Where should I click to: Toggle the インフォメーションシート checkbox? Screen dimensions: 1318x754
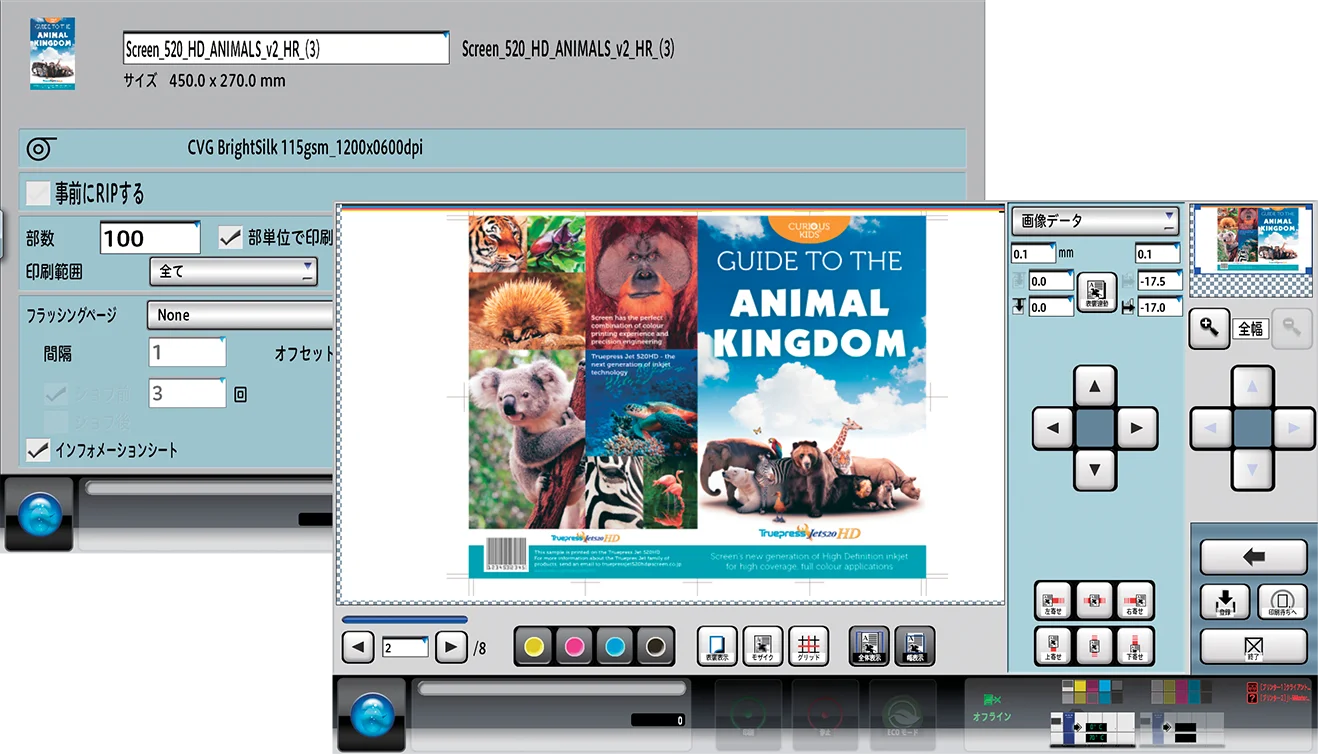pyautogui.click(x=38, y=450)
